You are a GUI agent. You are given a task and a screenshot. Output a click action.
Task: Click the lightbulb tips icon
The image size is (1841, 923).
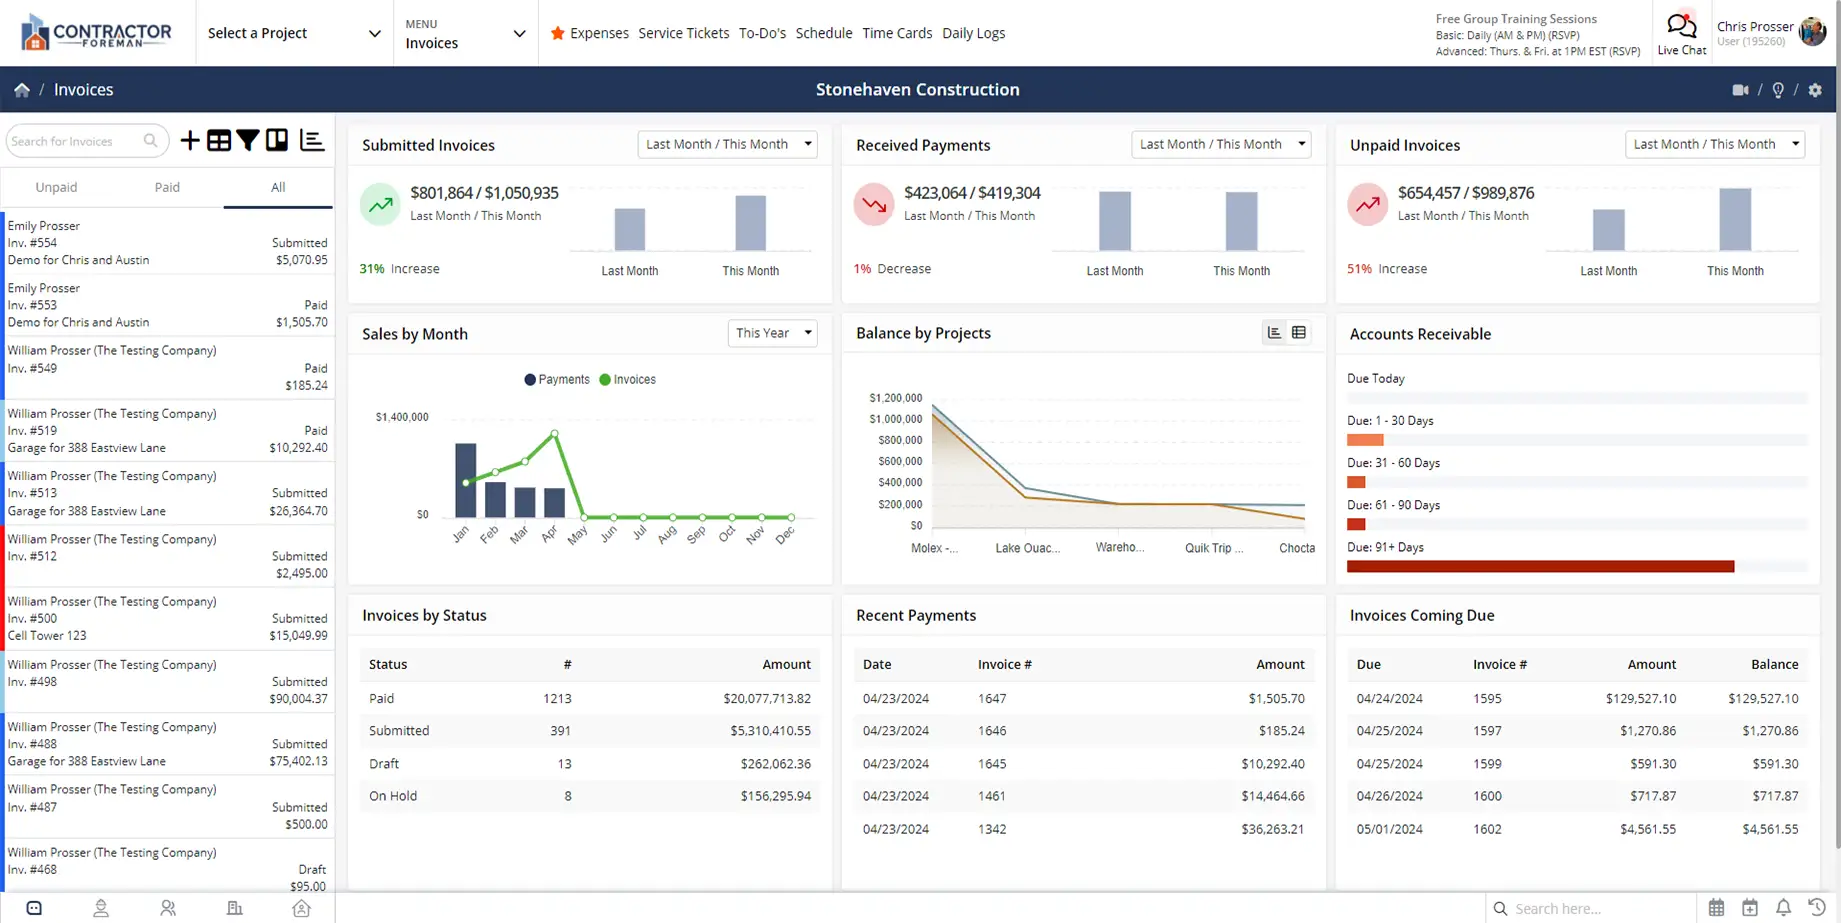[1778, 90]
